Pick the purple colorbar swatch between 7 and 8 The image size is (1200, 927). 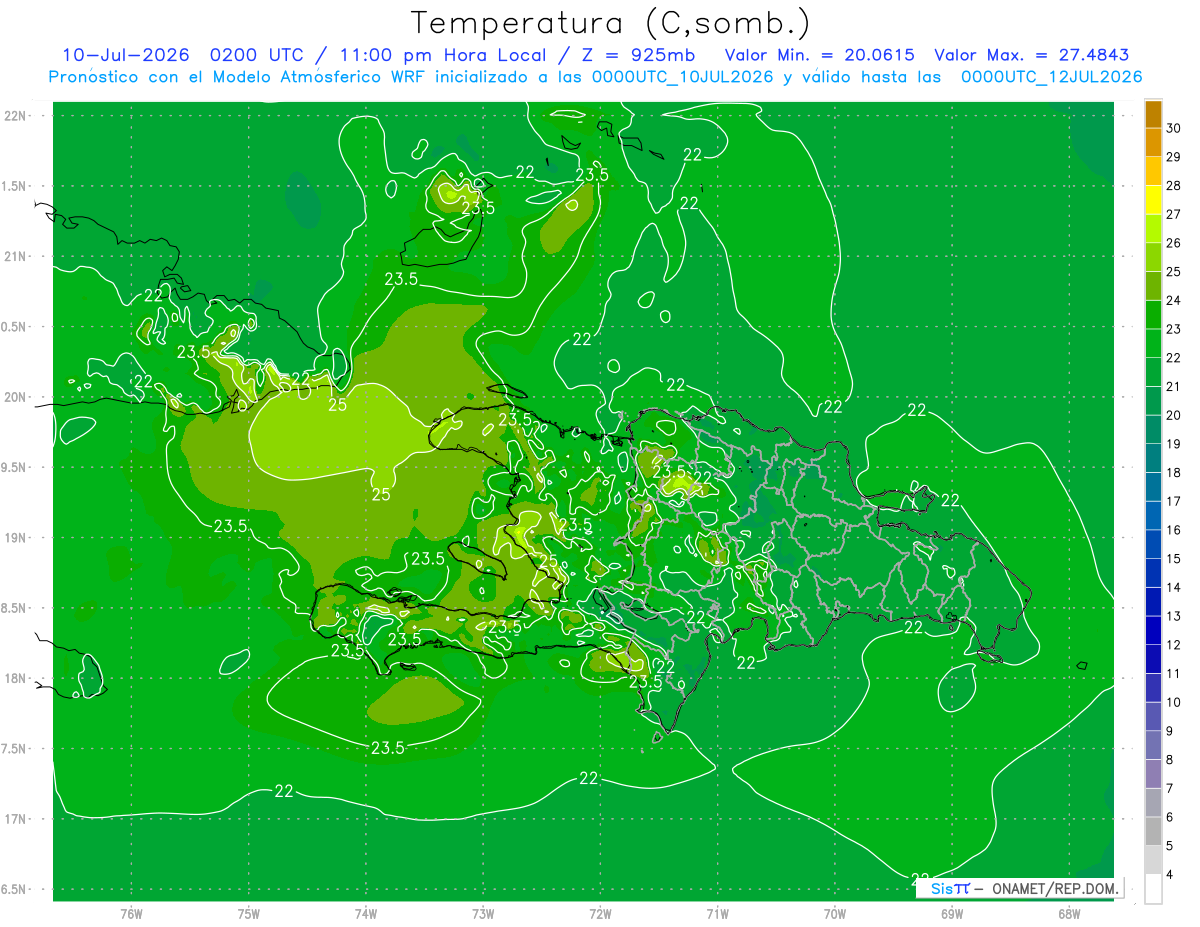1153,774
